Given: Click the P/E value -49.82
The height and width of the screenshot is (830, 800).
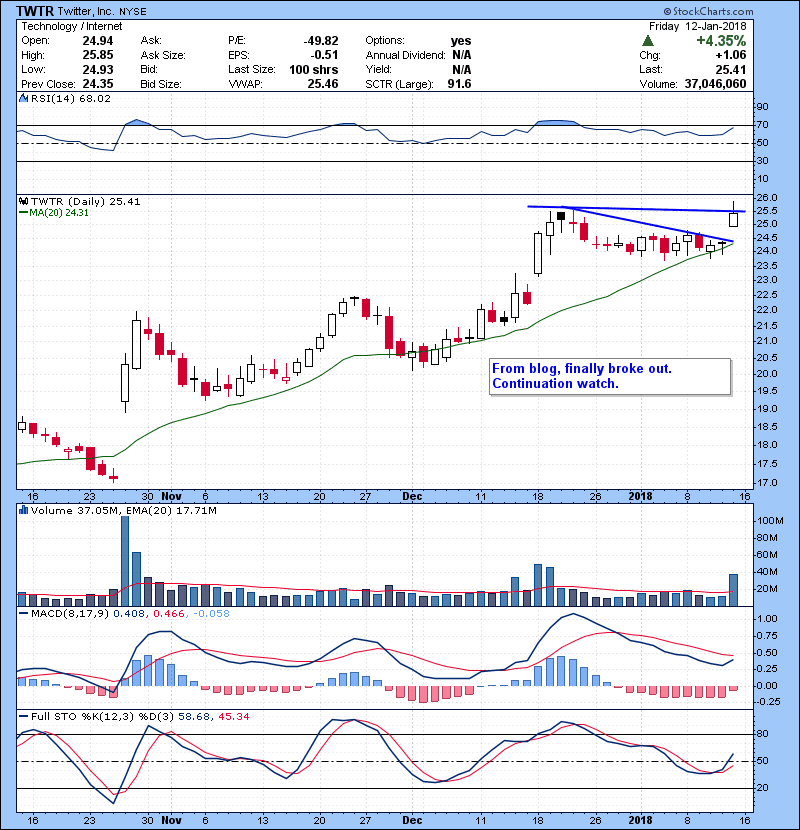Looking at the screenshot, I should [x=321, y=41].
